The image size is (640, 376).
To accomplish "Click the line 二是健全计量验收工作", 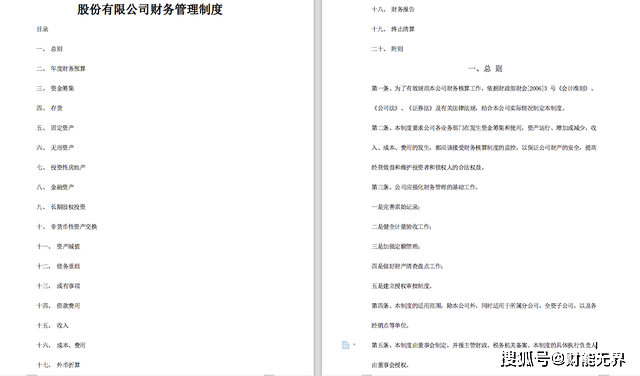I will [401, 227].
